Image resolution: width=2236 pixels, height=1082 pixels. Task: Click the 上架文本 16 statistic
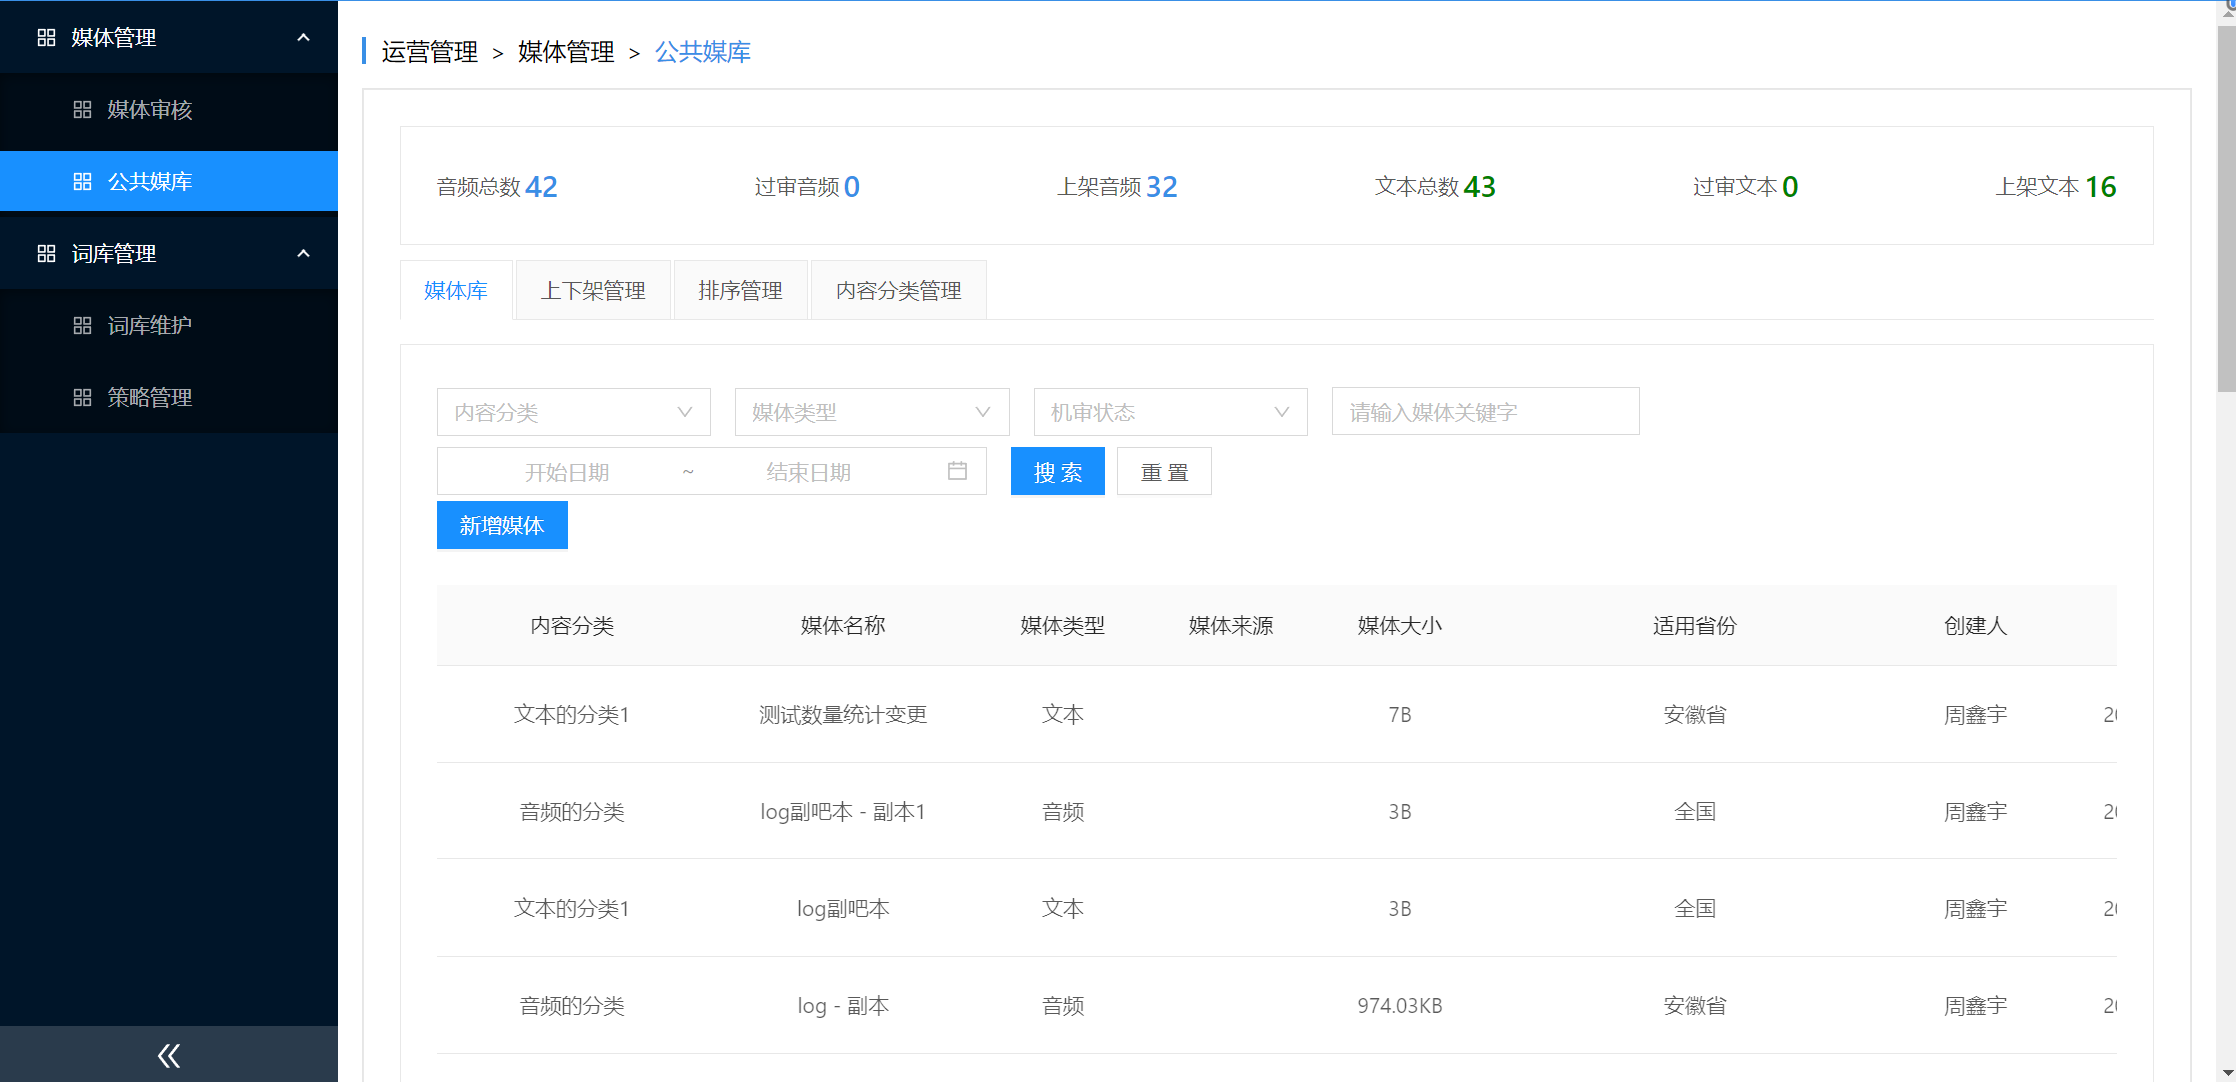pos(2056,187)
